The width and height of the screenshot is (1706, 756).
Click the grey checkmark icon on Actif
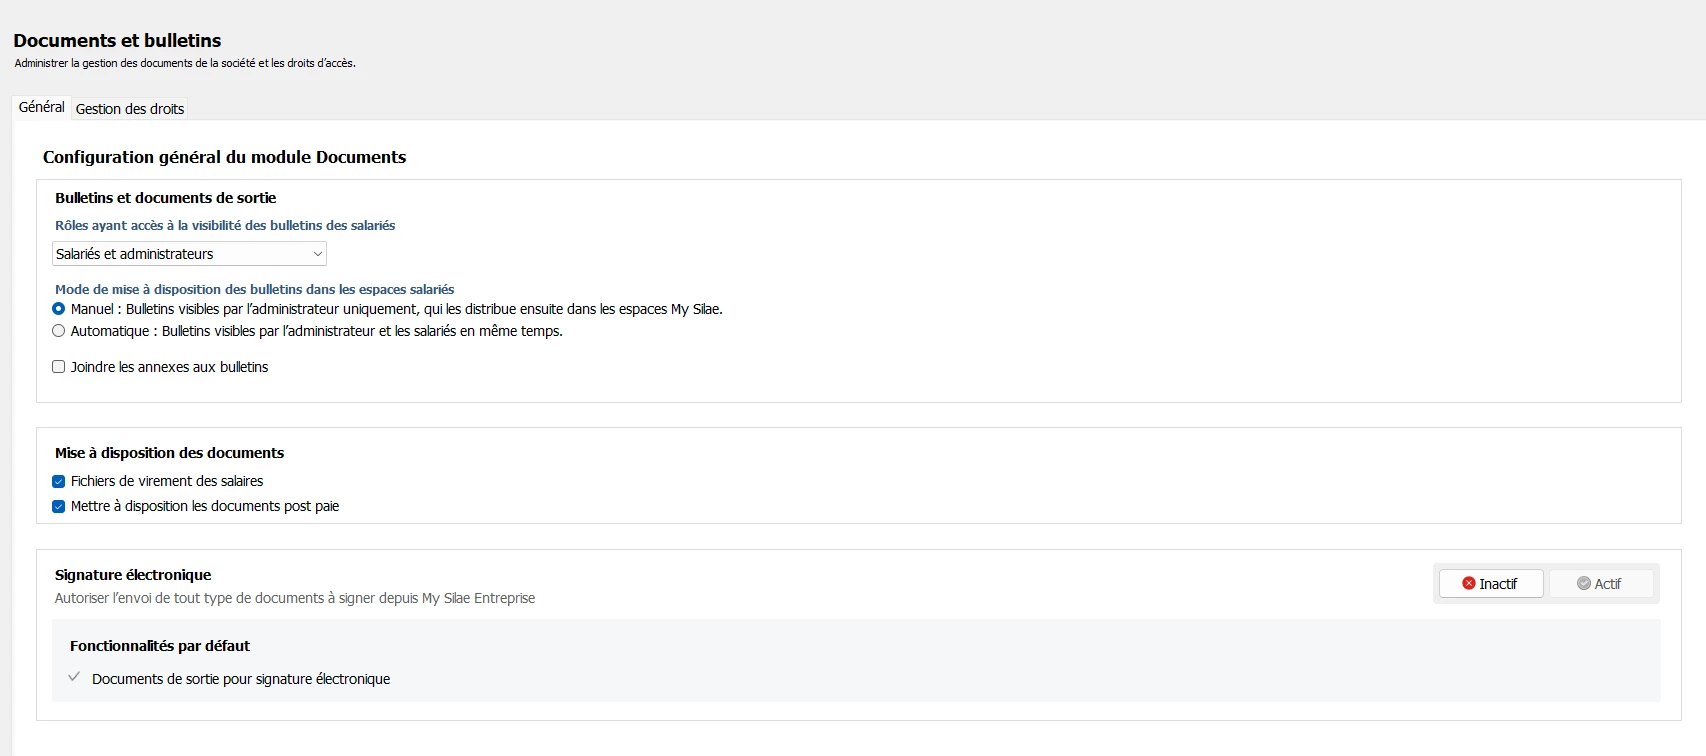point(1583,583)
